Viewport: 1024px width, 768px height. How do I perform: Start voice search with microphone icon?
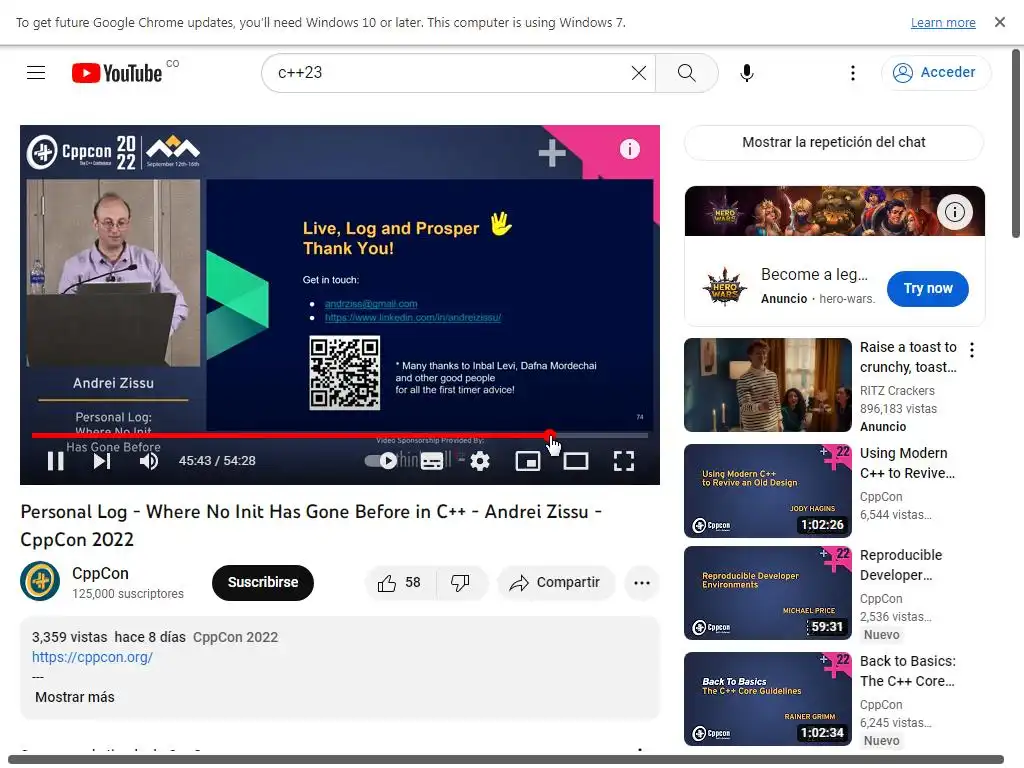[x=747, y=72]
